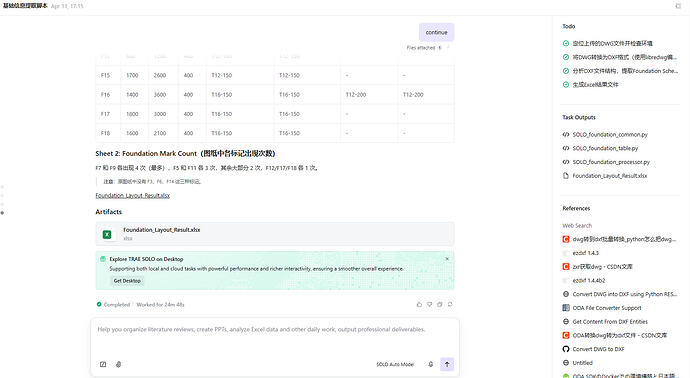Viewport: 690px width, 378px height.
Task: Click the 'continue' user message bubble
Action: point(437,33)
